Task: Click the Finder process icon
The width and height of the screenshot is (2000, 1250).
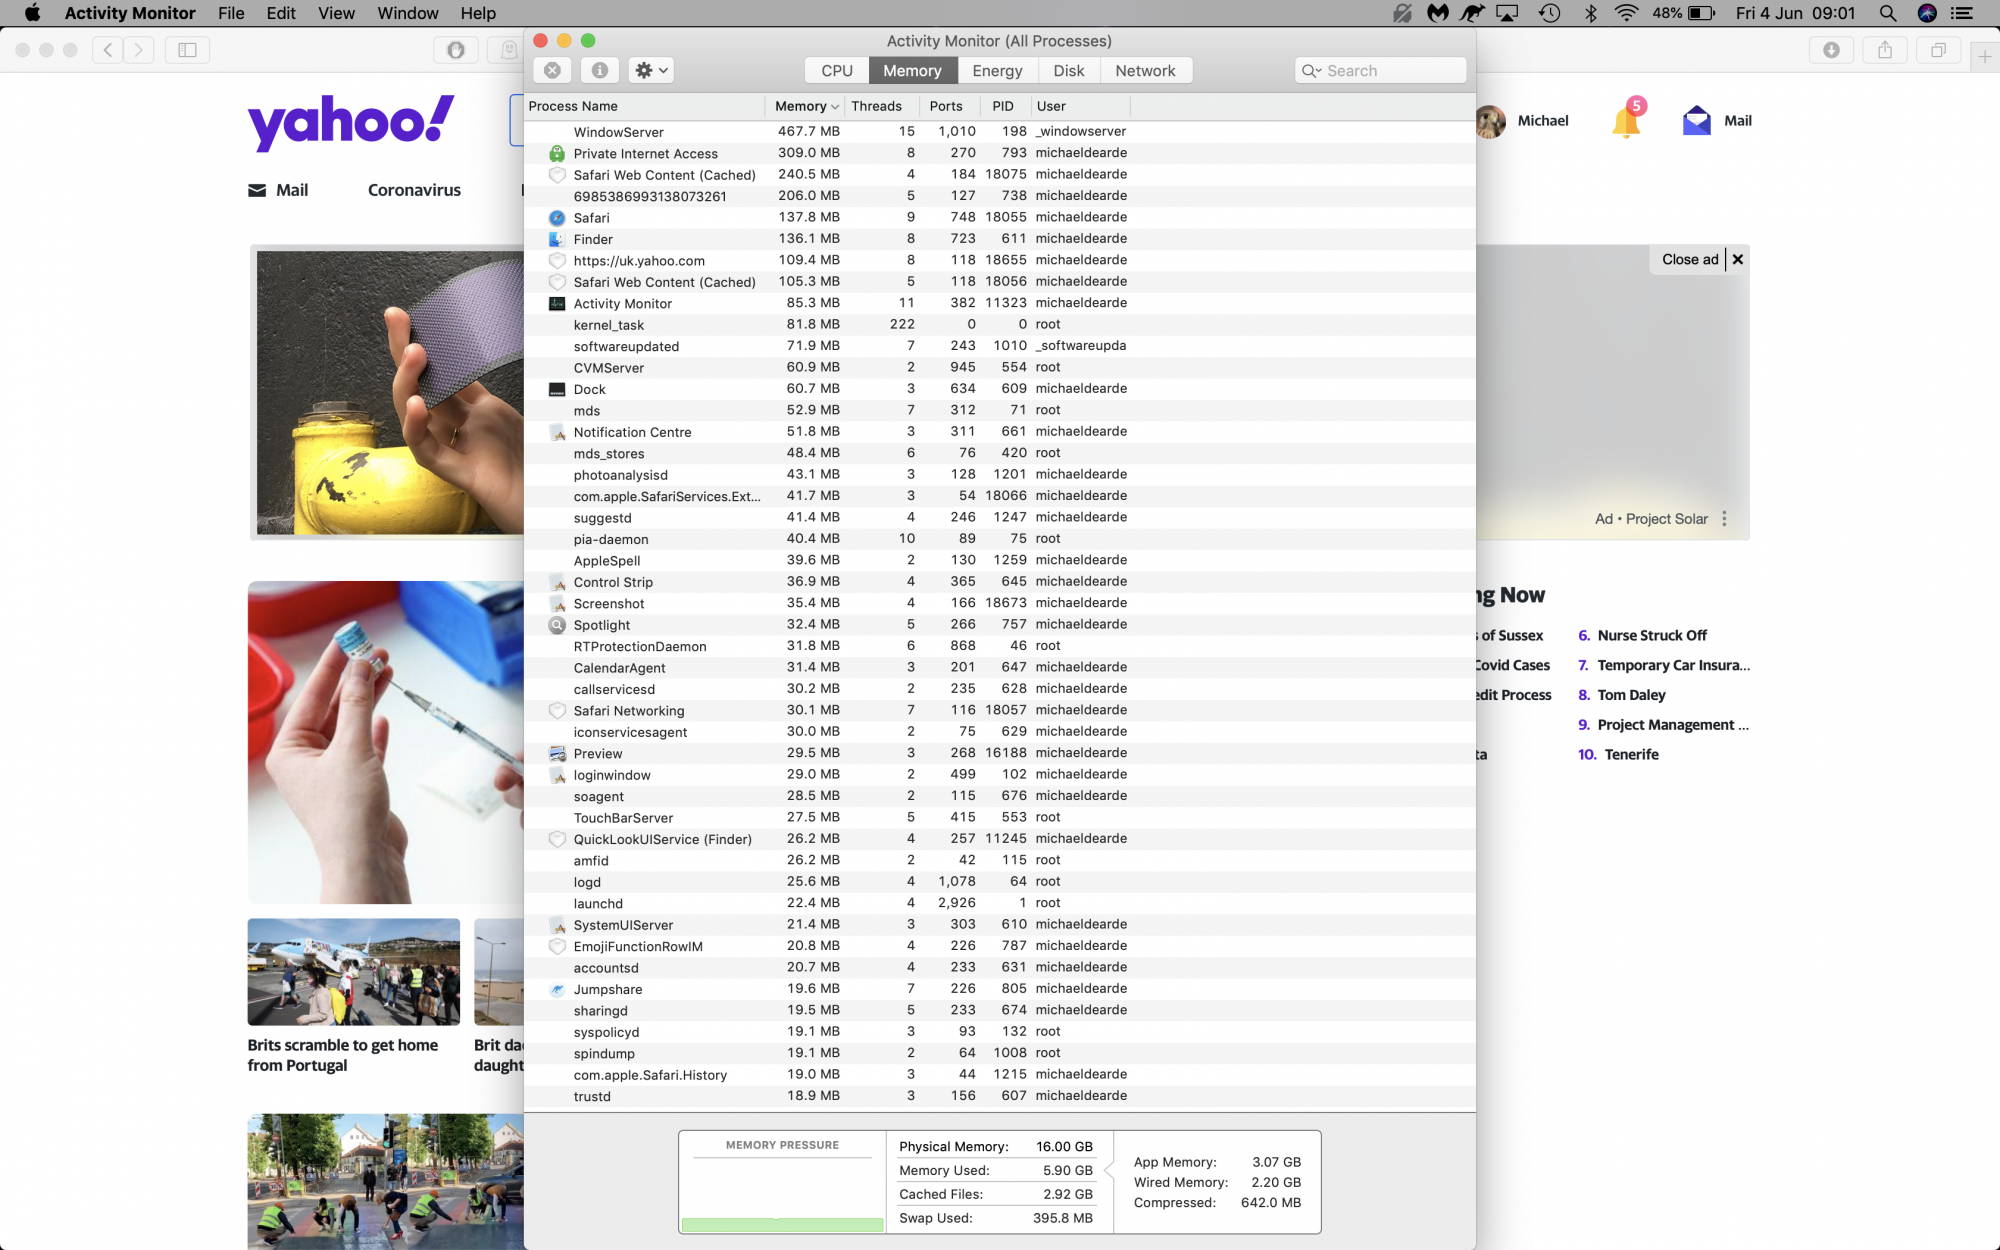Action: [557, 239]
